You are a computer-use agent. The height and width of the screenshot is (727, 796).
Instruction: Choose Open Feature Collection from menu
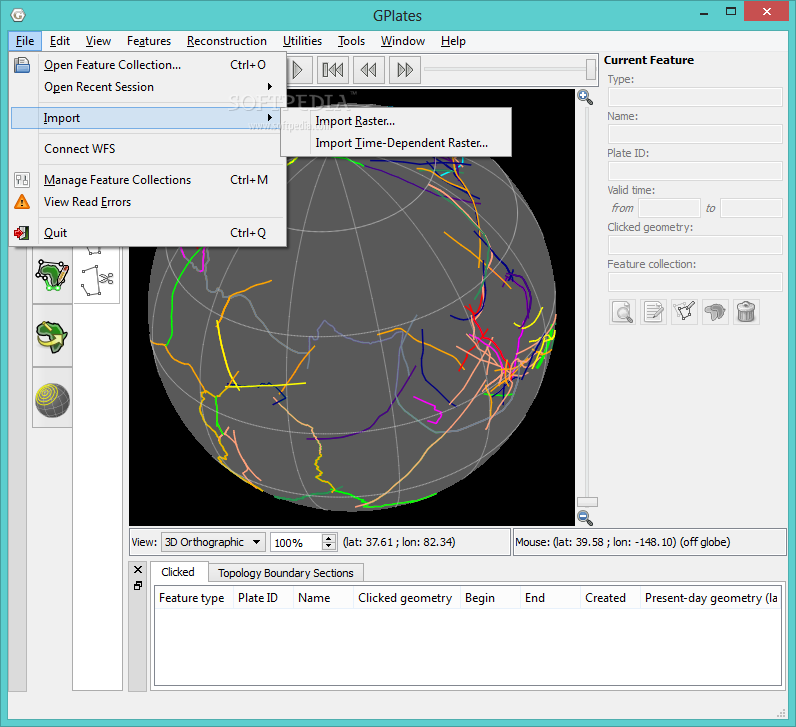point(147,65)
